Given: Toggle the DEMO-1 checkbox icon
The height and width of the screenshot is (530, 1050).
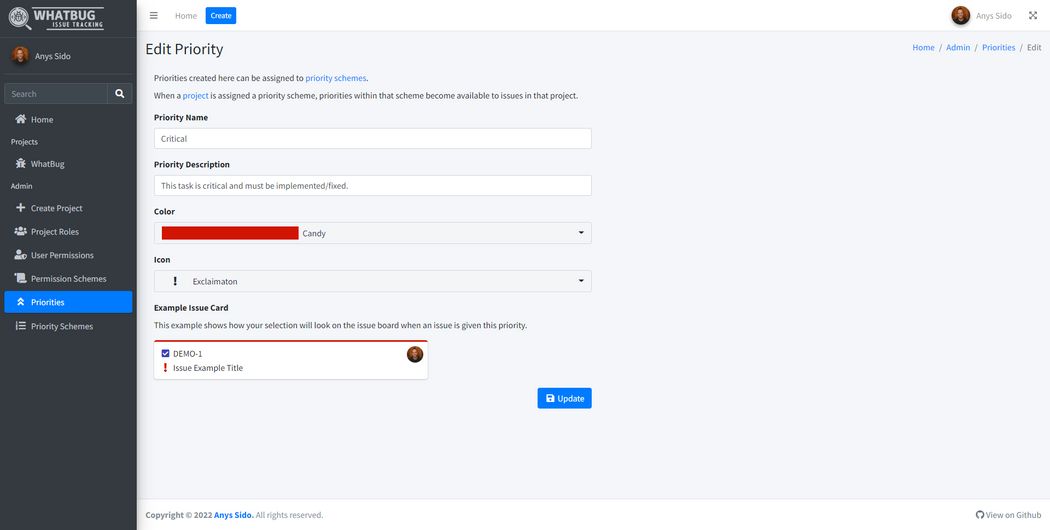Looking at the screenshot, I should click(x=165, y=354).
